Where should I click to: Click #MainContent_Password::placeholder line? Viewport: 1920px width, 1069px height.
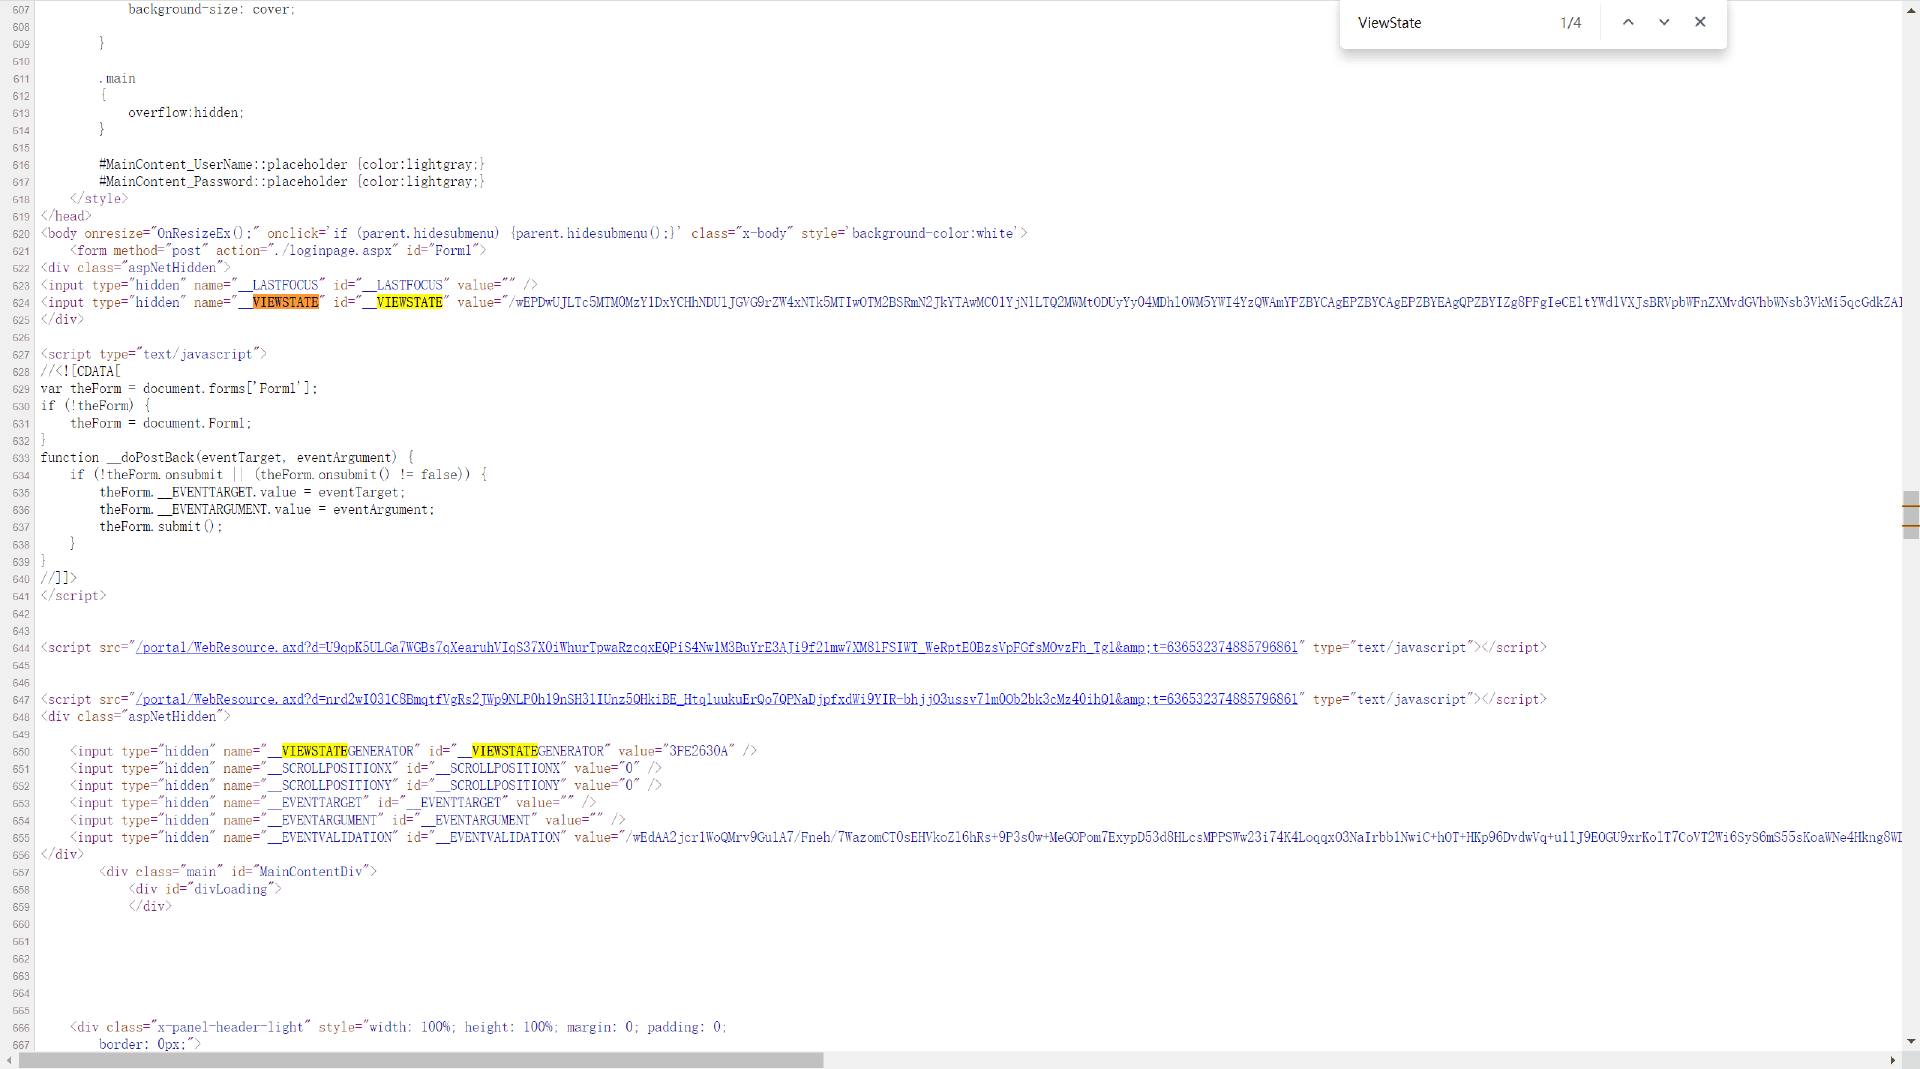[x=292, y=182]
